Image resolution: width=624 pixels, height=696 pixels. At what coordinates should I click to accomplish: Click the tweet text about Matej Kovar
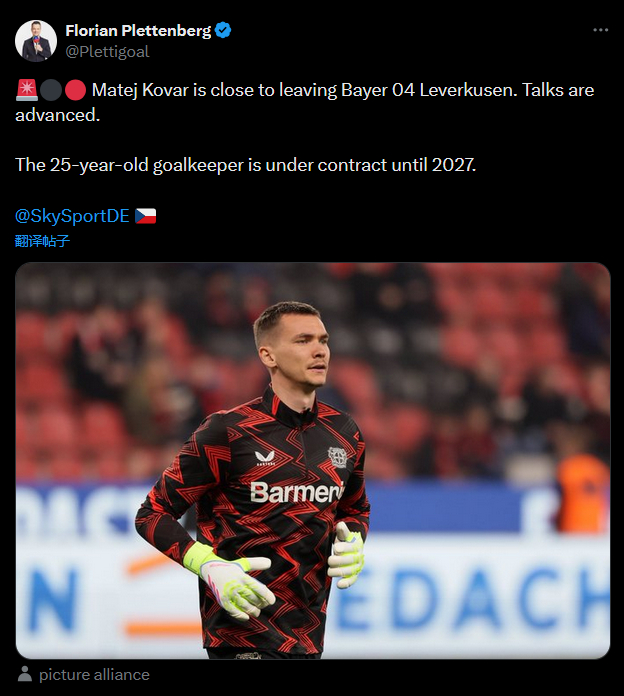pyautogui.click(x=304, y=103)
